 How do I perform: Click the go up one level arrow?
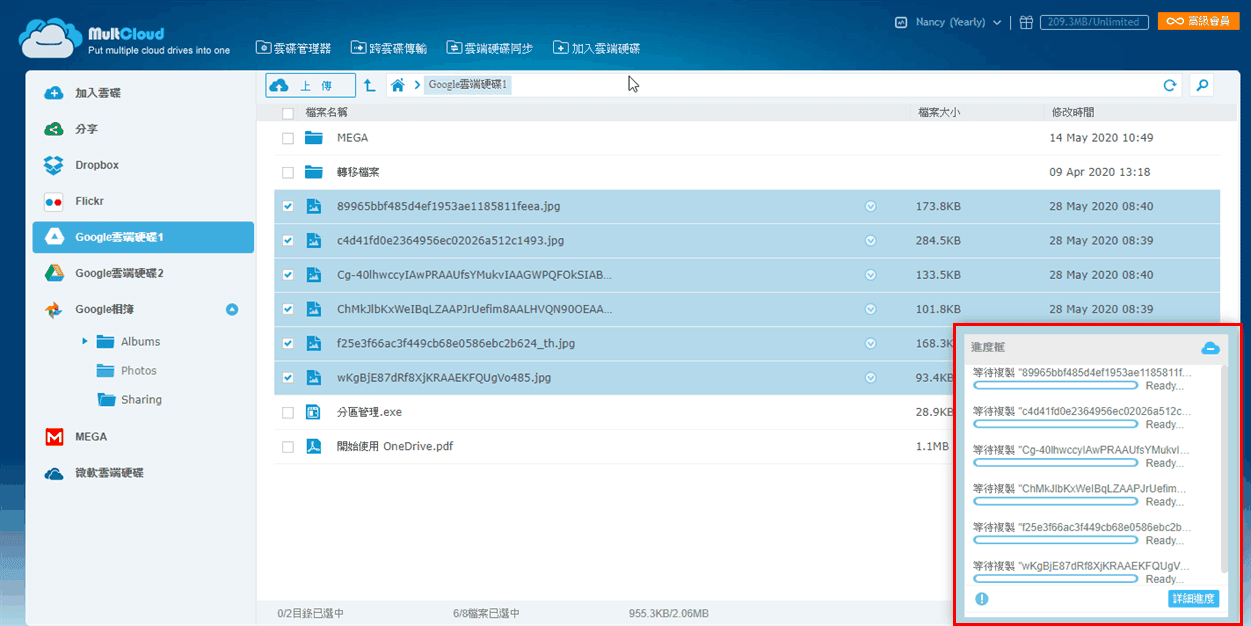(370, 86)
